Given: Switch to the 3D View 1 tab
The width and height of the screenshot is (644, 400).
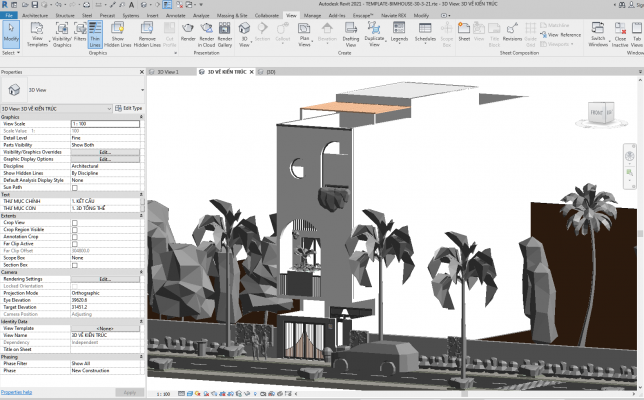Looking at the screenshot, I should (166, 72).
